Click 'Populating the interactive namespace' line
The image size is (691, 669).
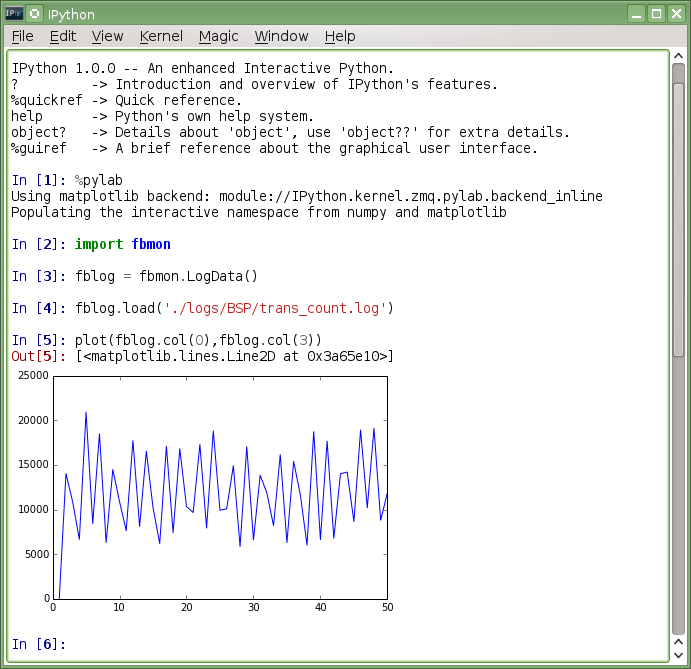[259, 212]
